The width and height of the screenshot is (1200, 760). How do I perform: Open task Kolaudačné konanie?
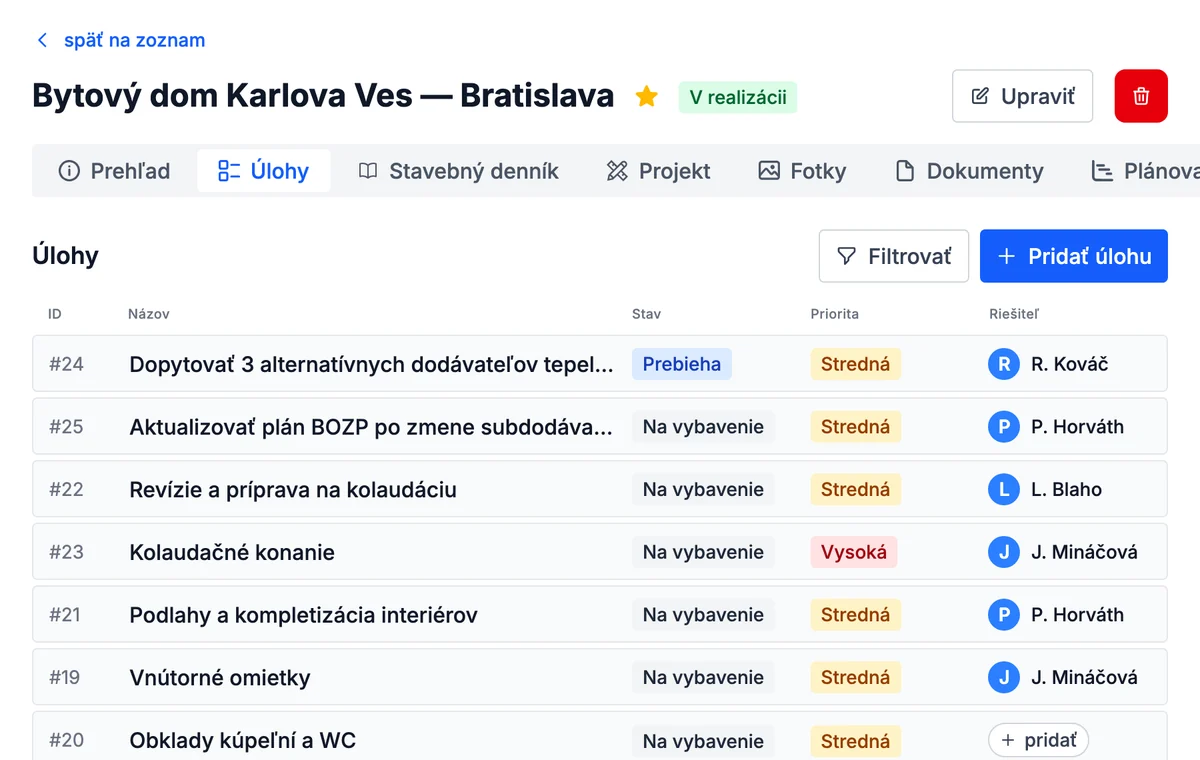232,552
